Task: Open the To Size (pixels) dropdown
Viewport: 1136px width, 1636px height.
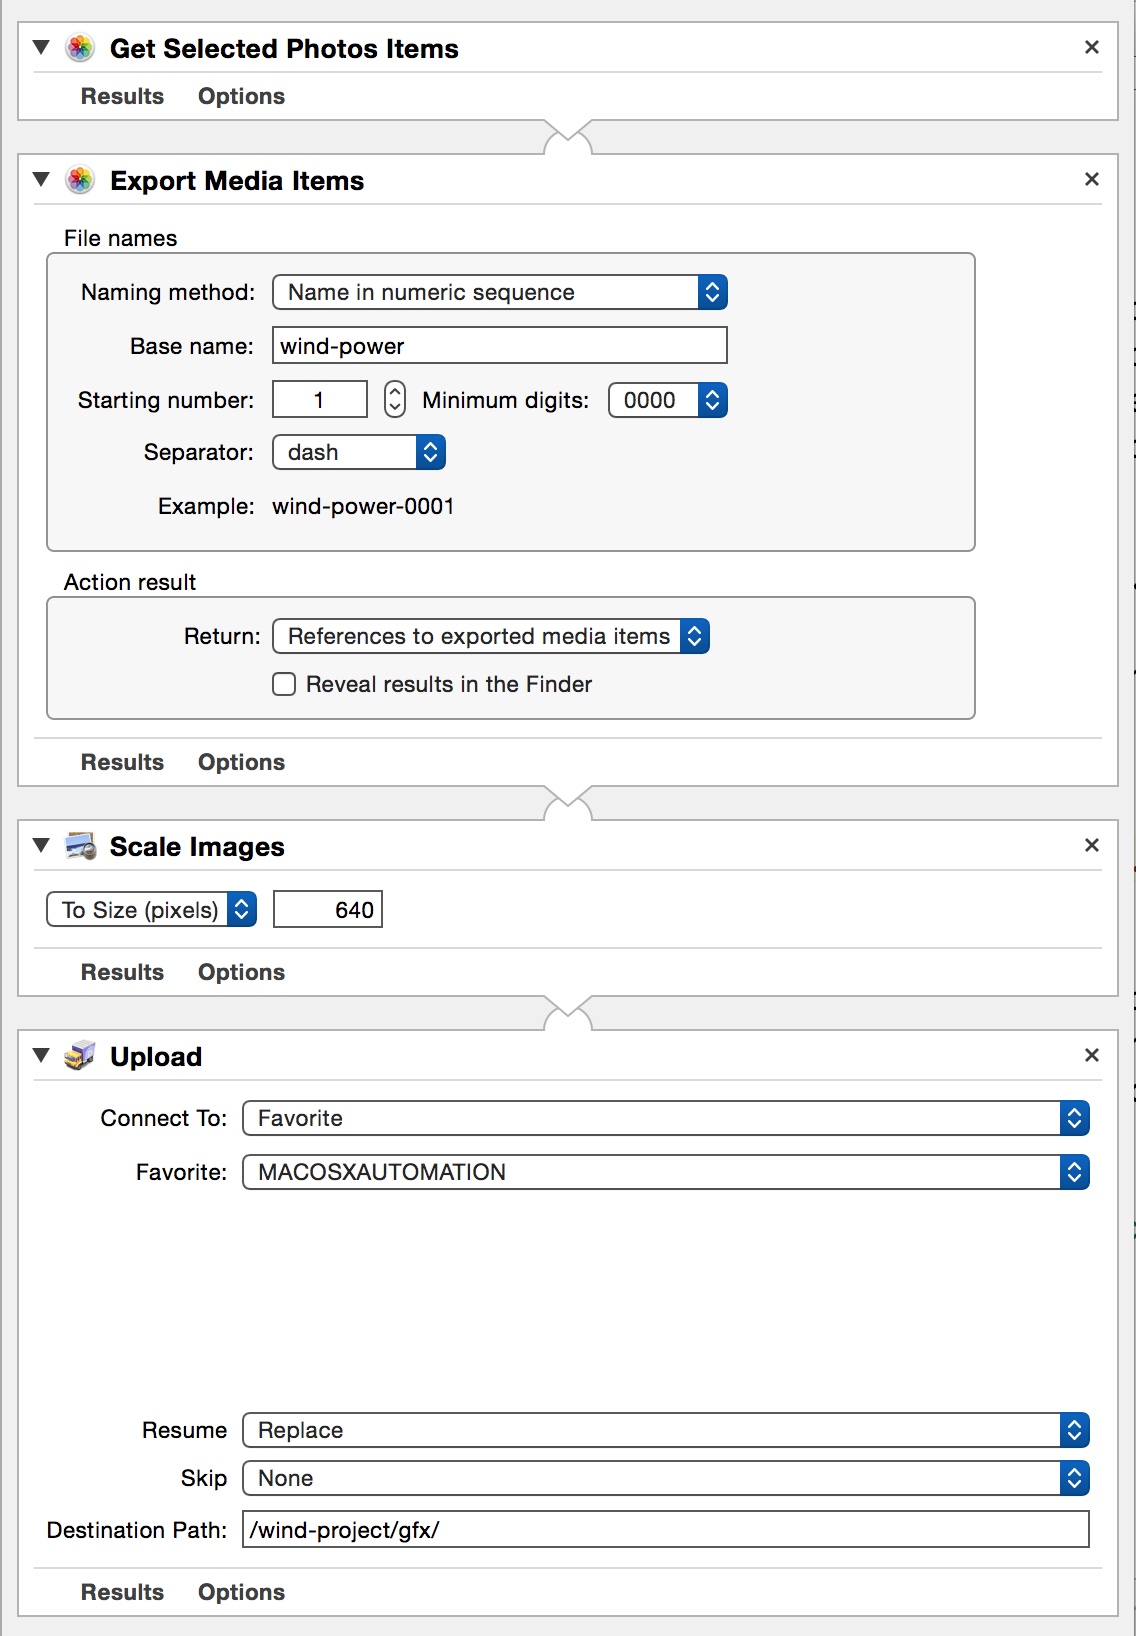Action: [152, 910]
